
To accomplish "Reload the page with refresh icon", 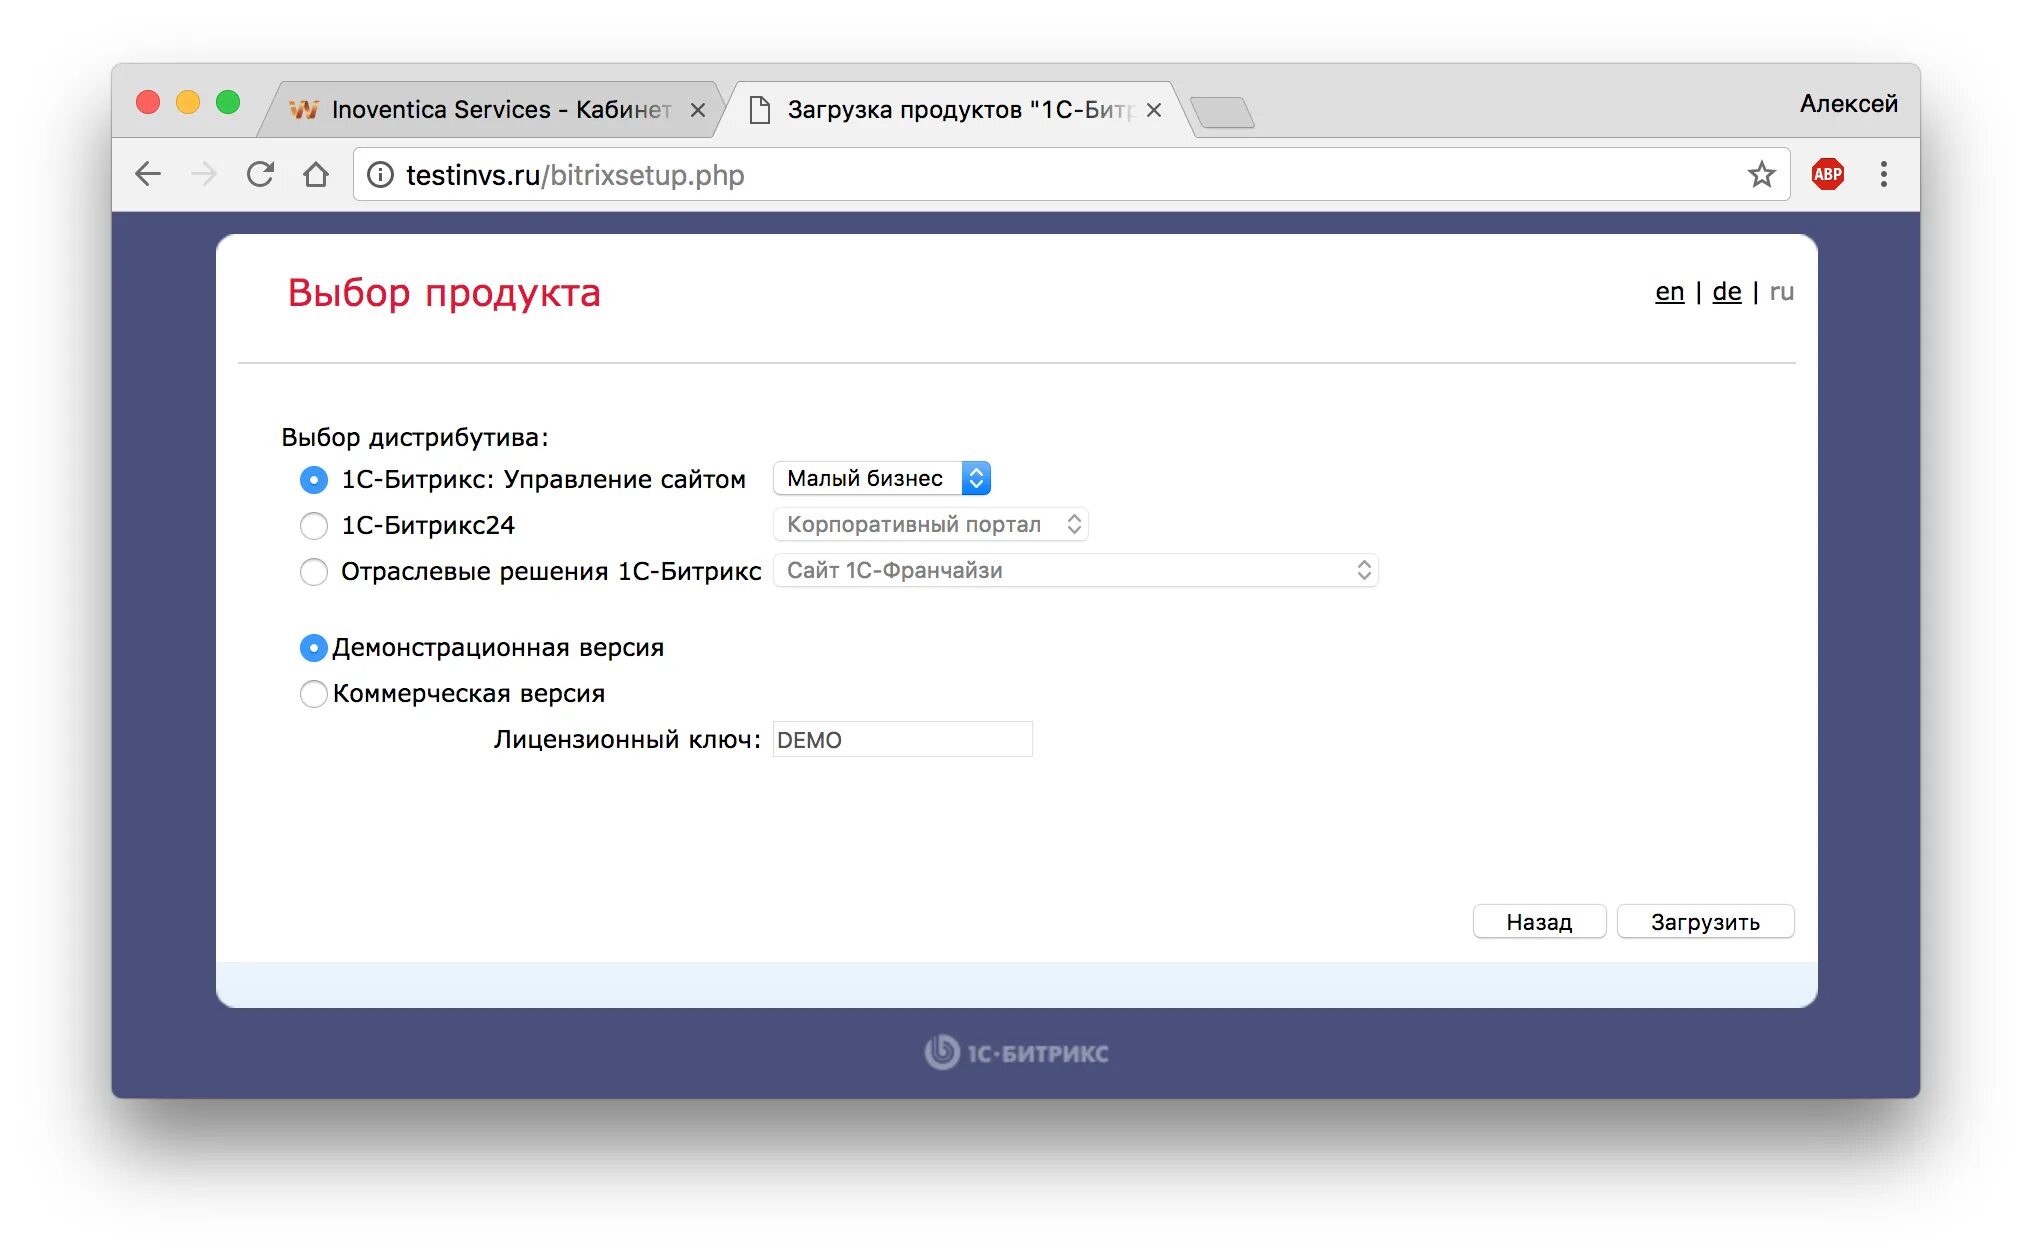I will point(260,174).
